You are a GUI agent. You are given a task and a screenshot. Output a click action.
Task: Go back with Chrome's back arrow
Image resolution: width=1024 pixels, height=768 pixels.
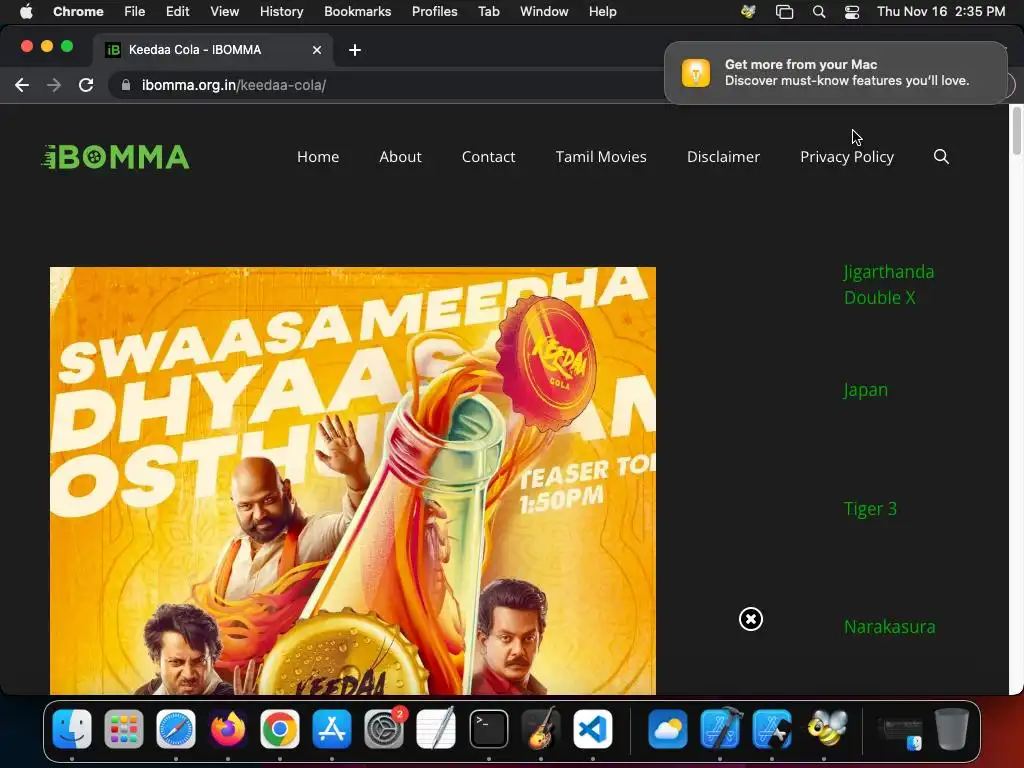tap(22, 85)
